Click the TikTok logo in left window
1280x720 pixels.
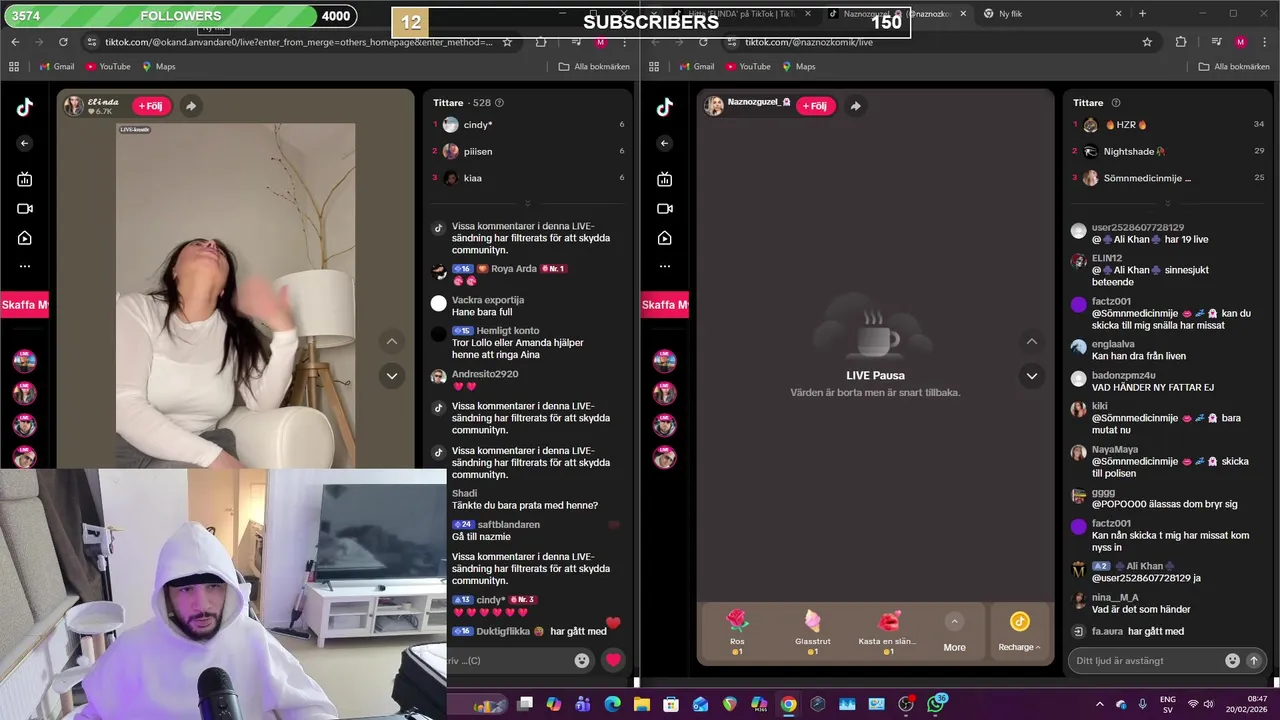[25, 107]
